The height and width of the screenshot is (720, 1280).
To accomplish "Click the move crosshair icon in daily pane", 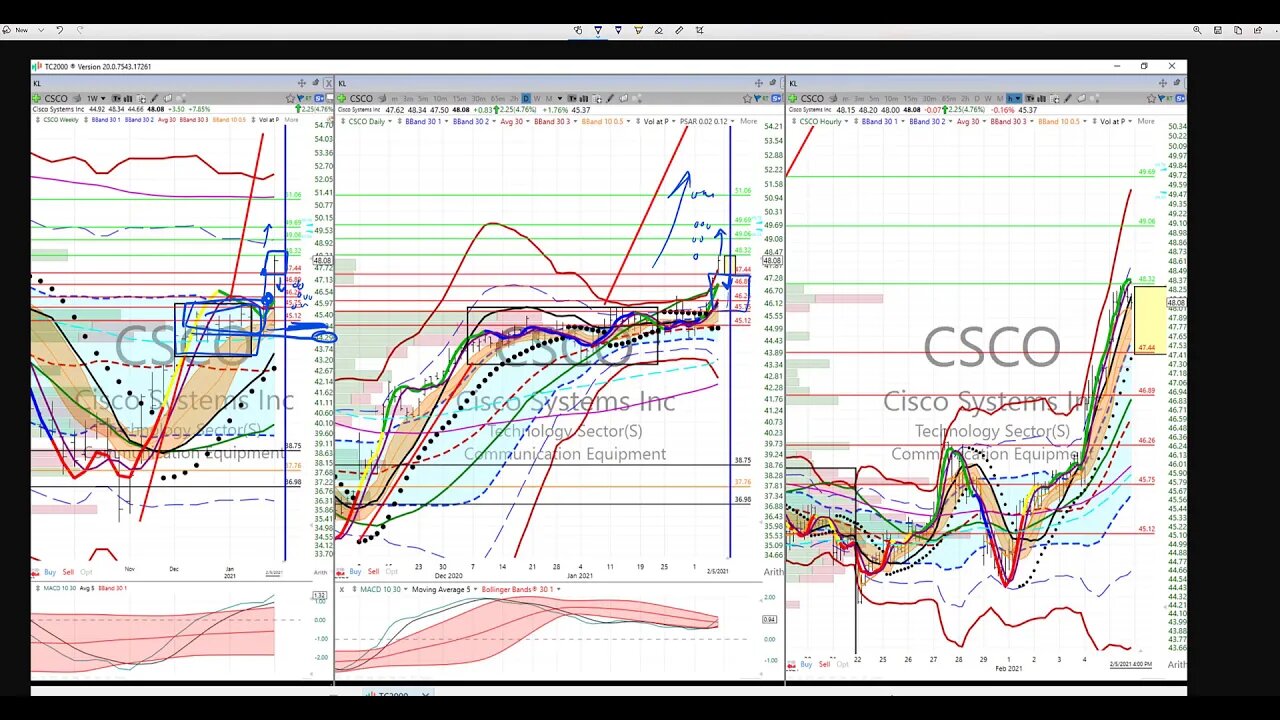I will point(758,83).
